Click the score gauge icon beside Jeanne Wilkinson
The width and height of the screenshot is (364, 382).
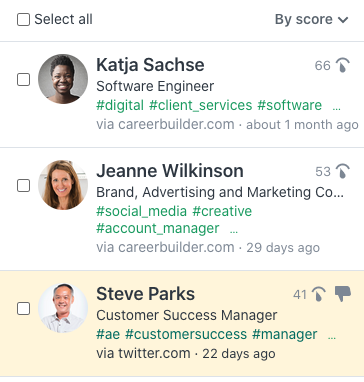click(x=342, y=171)
